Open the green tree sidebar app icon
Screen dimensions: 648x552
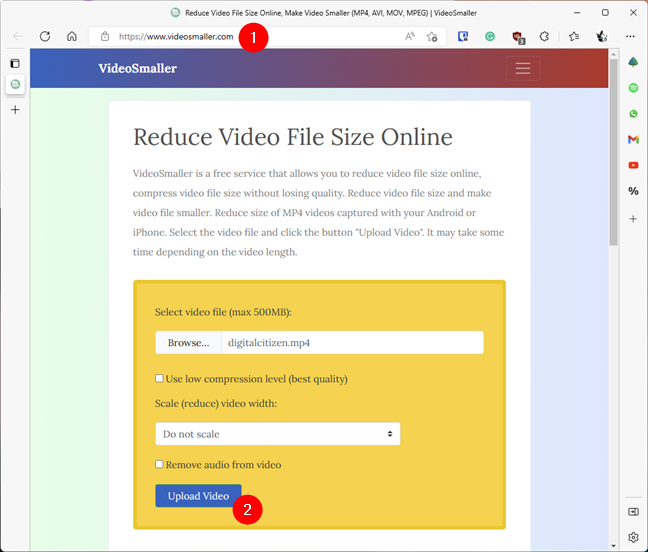[x=633, y=62]
